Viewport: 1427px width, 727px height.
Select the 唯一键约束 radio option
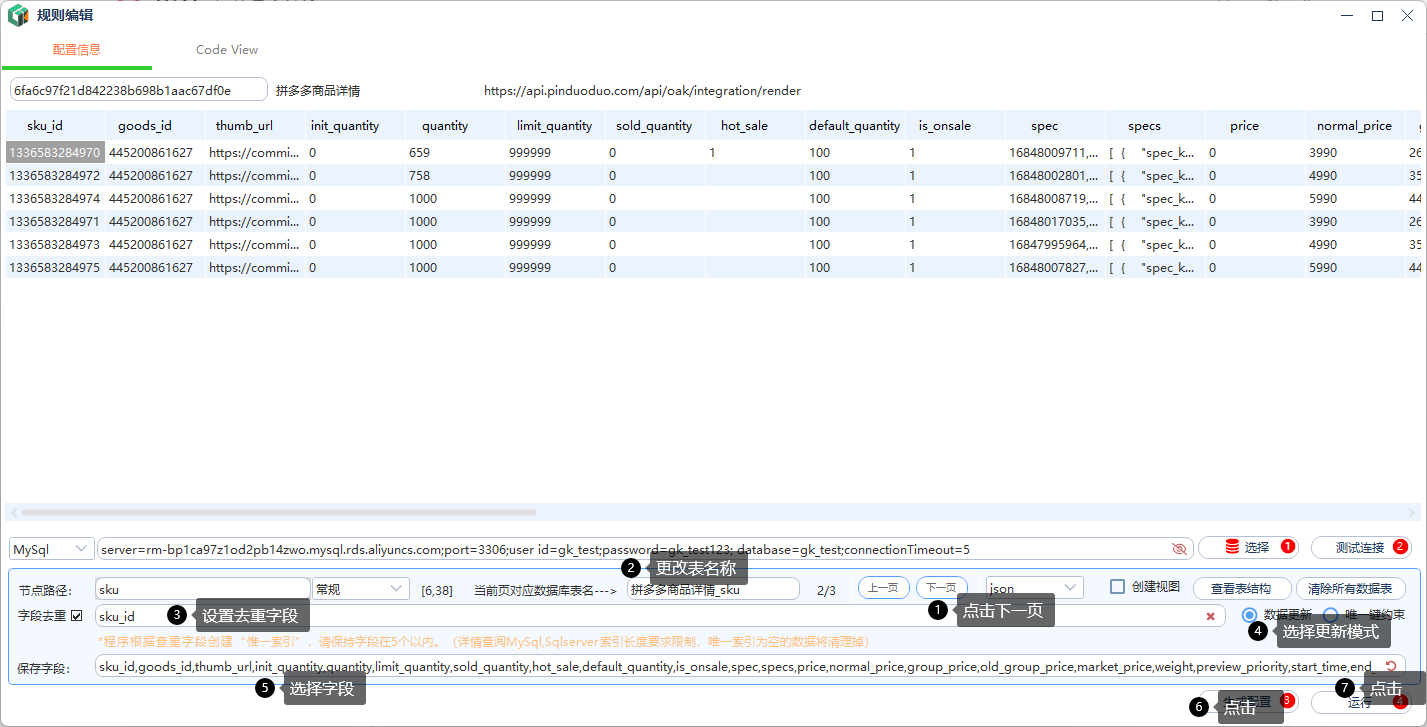1330,615
